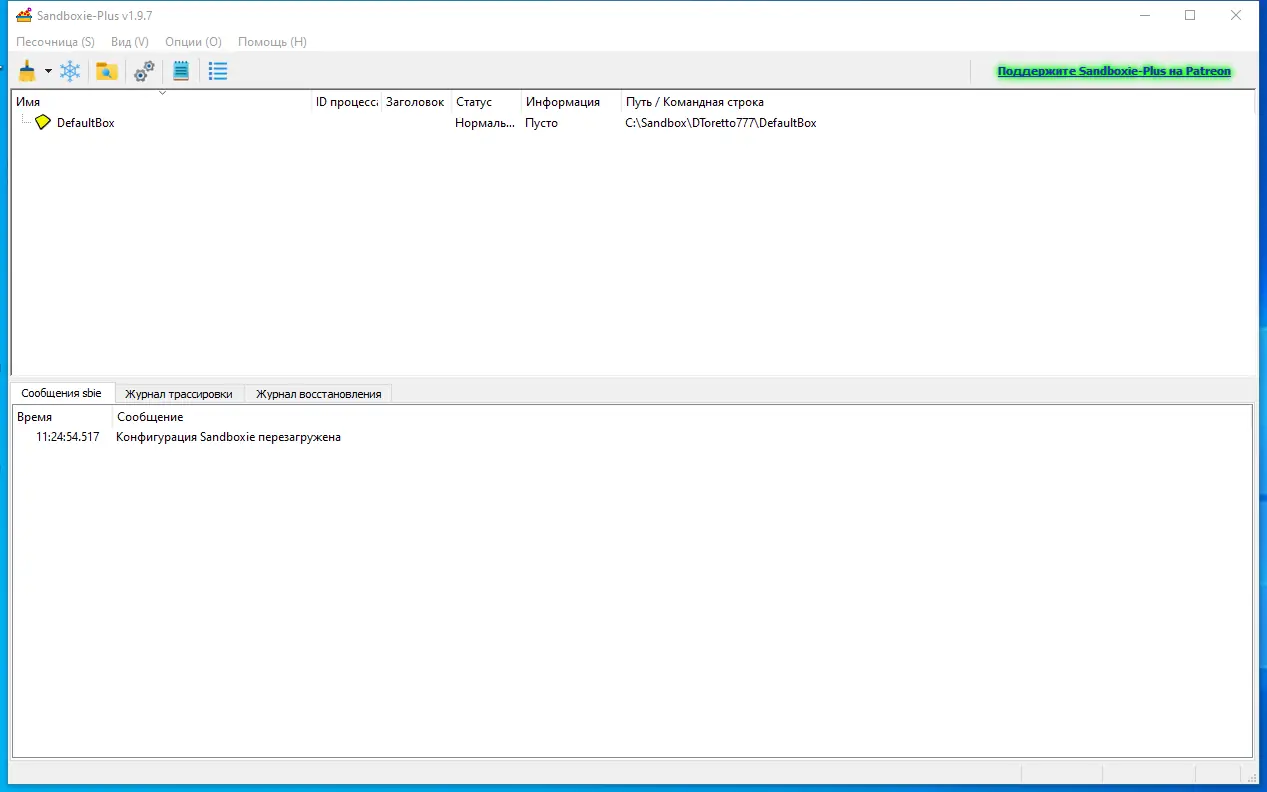Open the Помощь (H) menu
1267x792 pixels.
pos(272,42)
